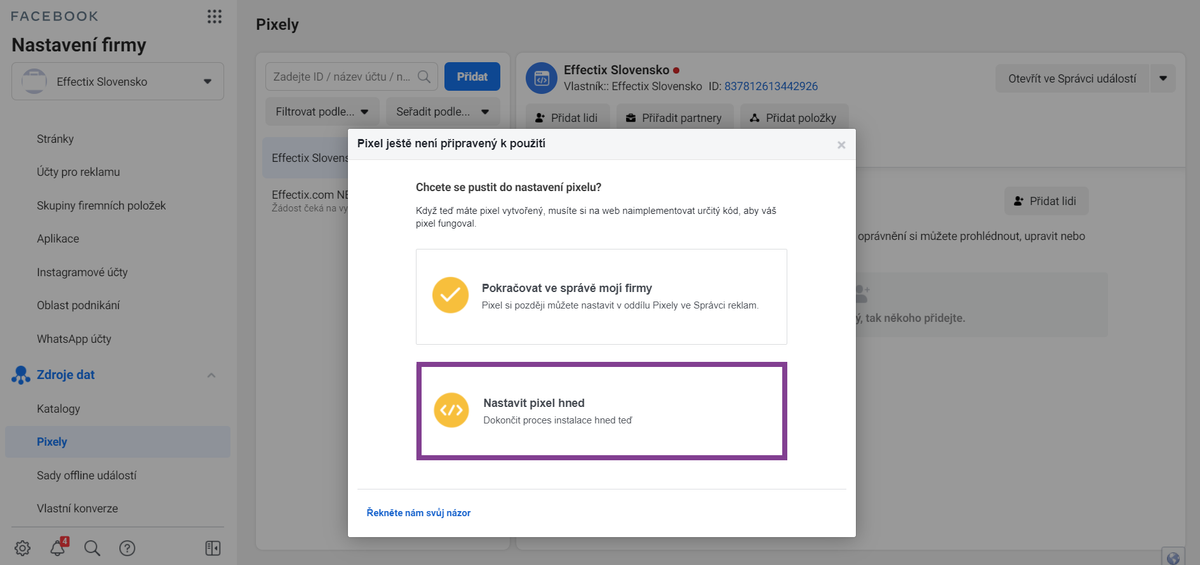Click the Přidat lidi button in right panel
This screenshot has width=1200, height=565.
click(1046, 201)
